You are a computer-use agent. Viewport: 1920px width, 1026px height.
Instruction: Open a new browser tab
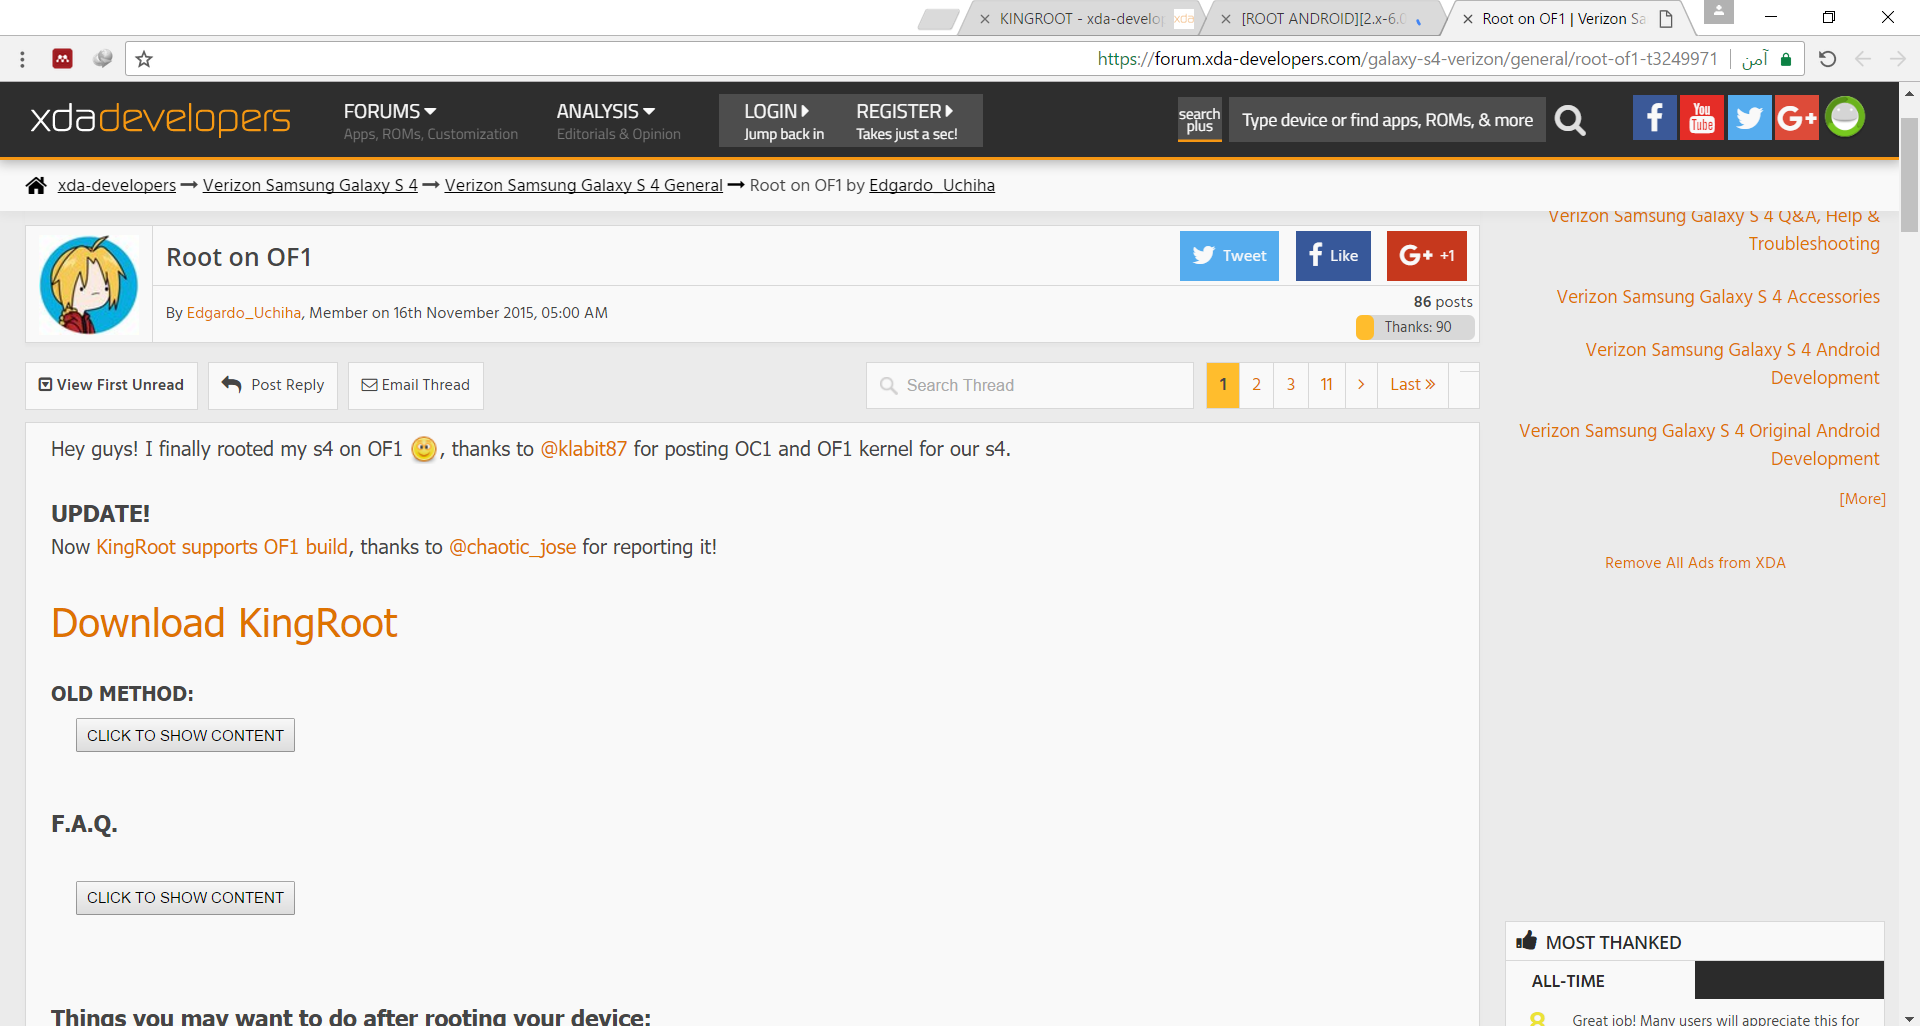(x=938, y=18)
